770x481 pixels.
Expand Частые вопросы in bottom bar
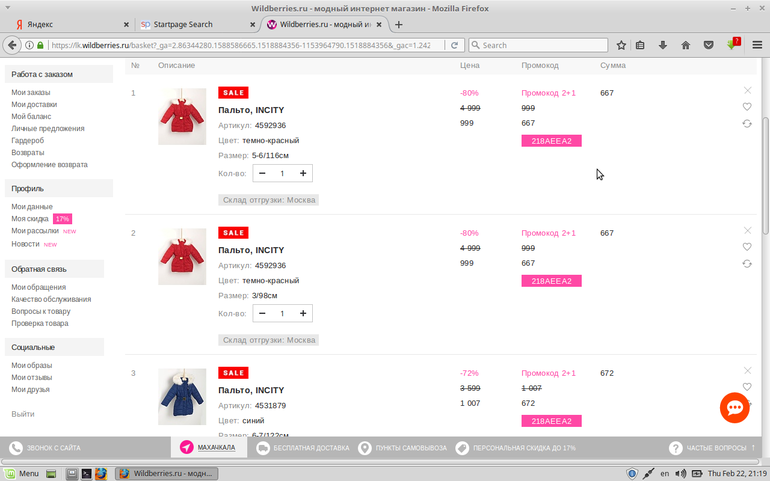(709, 448)
